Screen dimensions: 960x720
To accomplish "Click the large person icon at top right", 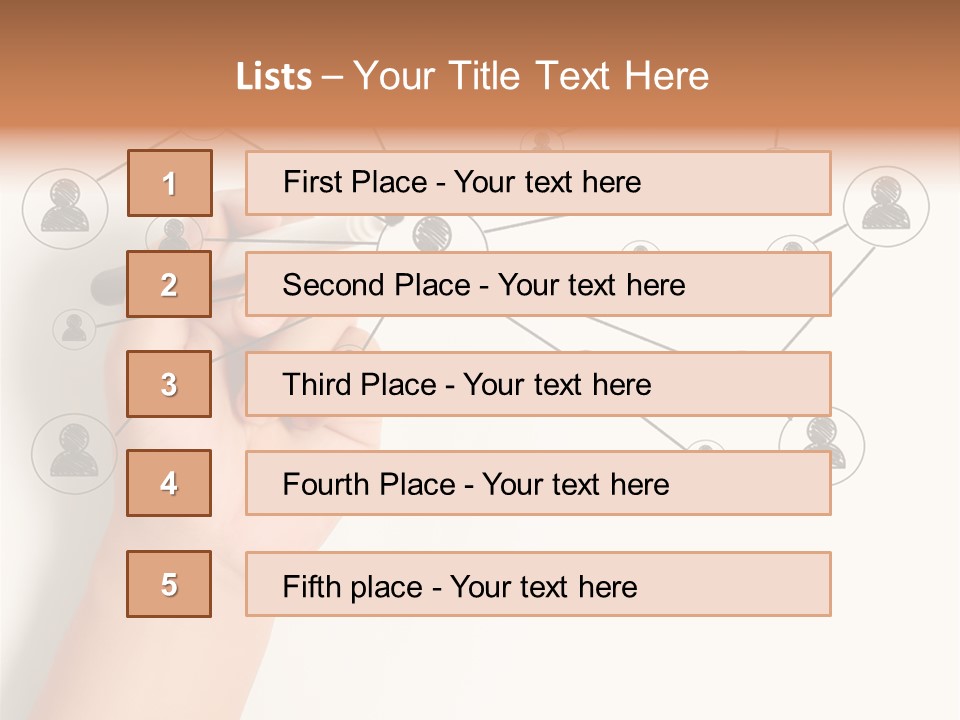I will tap(886, 203).
